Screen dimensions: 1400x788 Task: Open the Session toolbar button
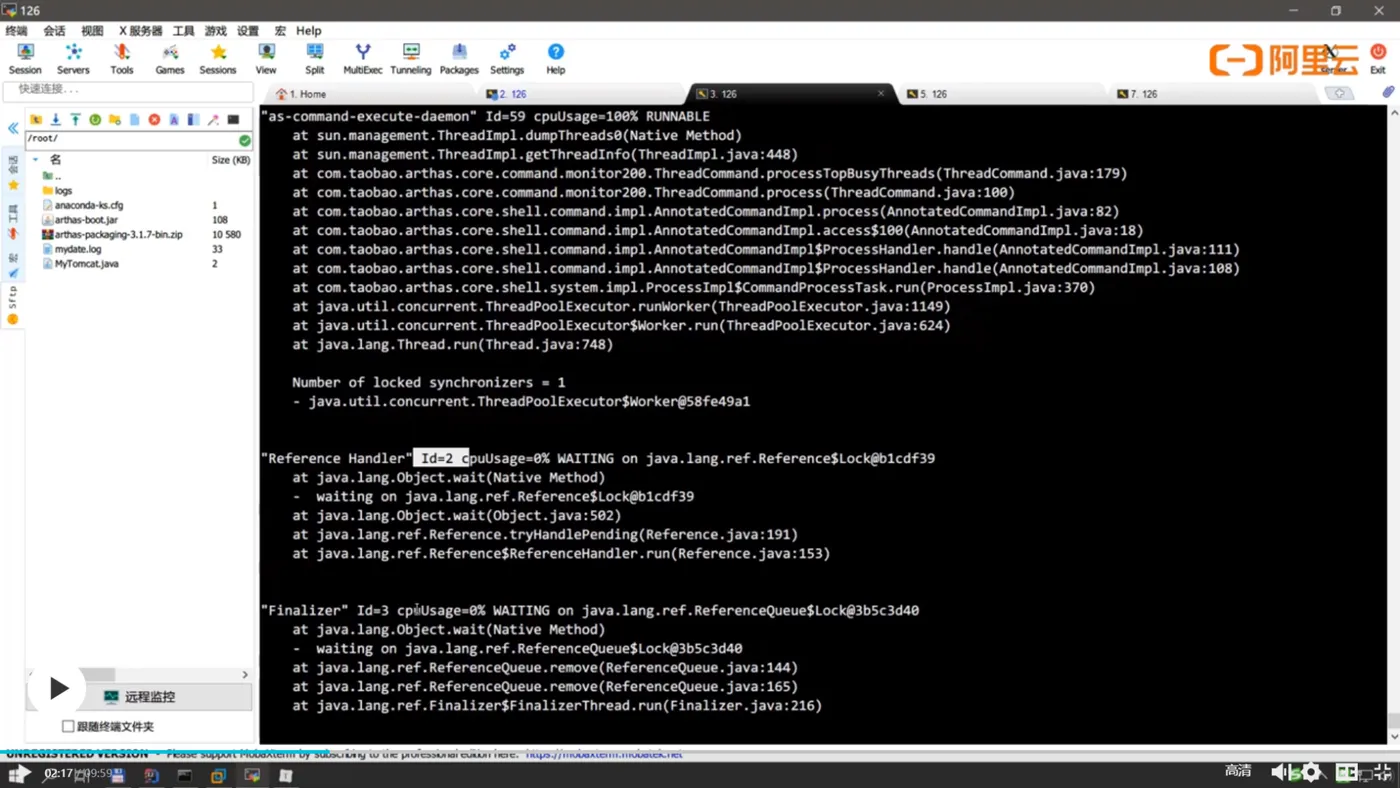point(25,59)
